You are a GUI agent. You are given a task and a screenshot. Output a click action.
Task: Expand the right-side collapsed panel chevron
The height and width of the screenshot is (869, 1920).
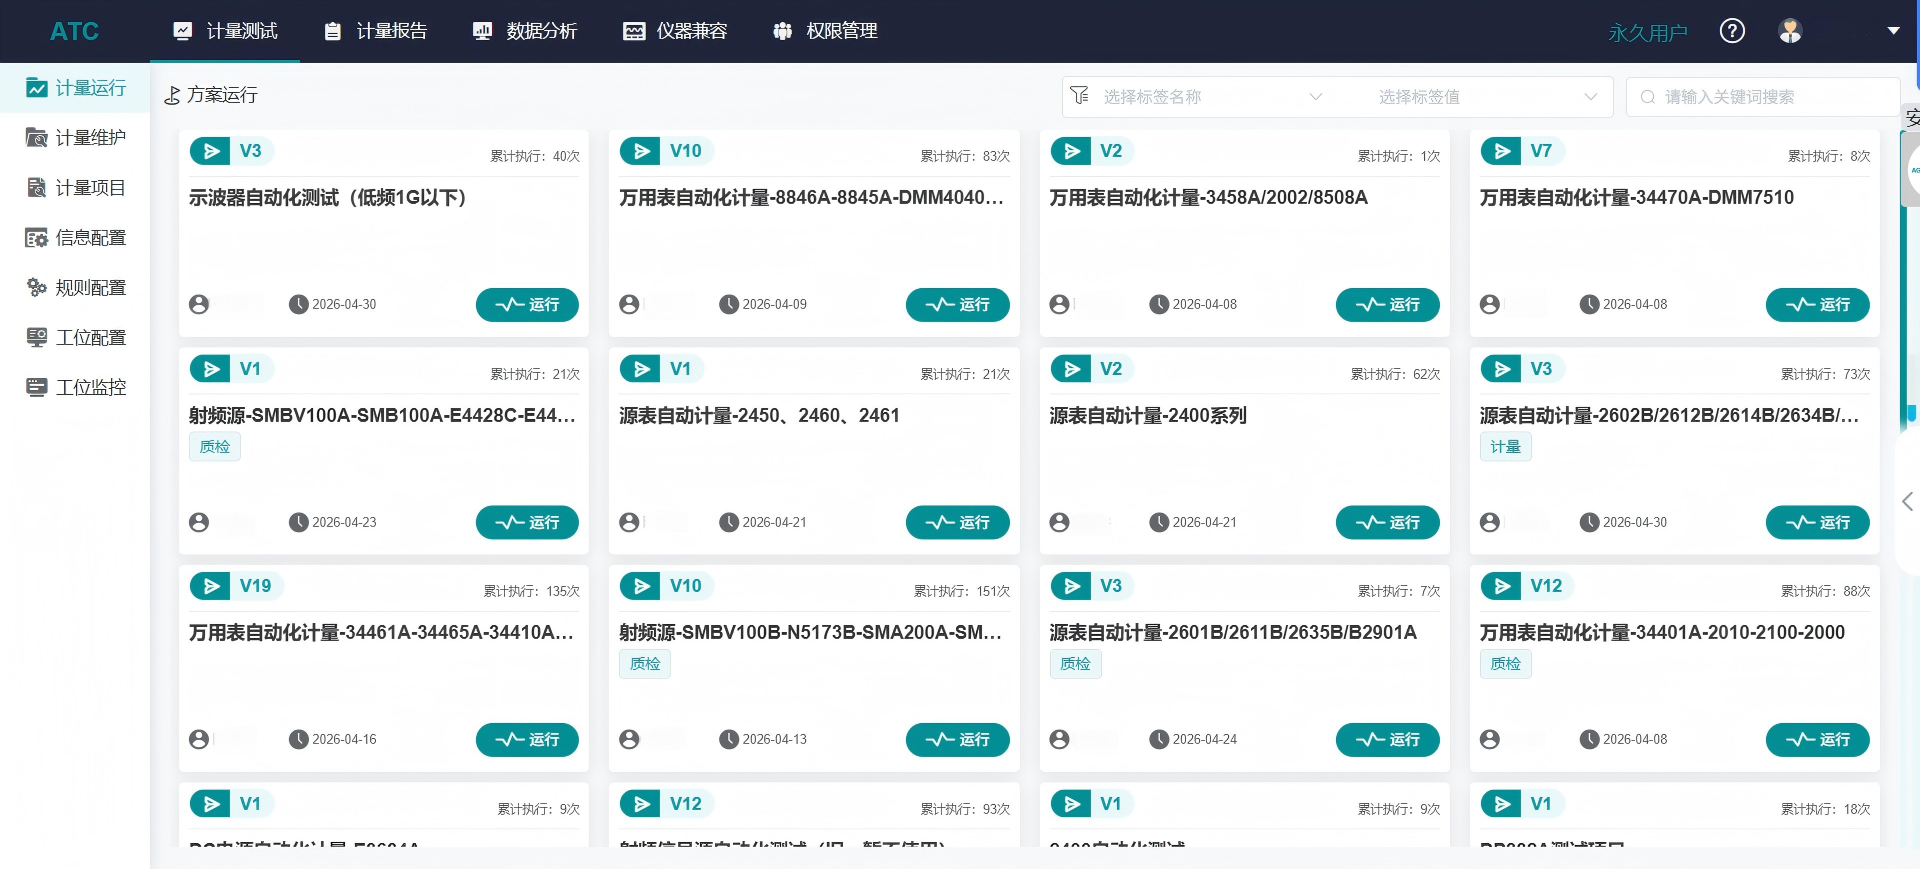tap(1907, 501)
